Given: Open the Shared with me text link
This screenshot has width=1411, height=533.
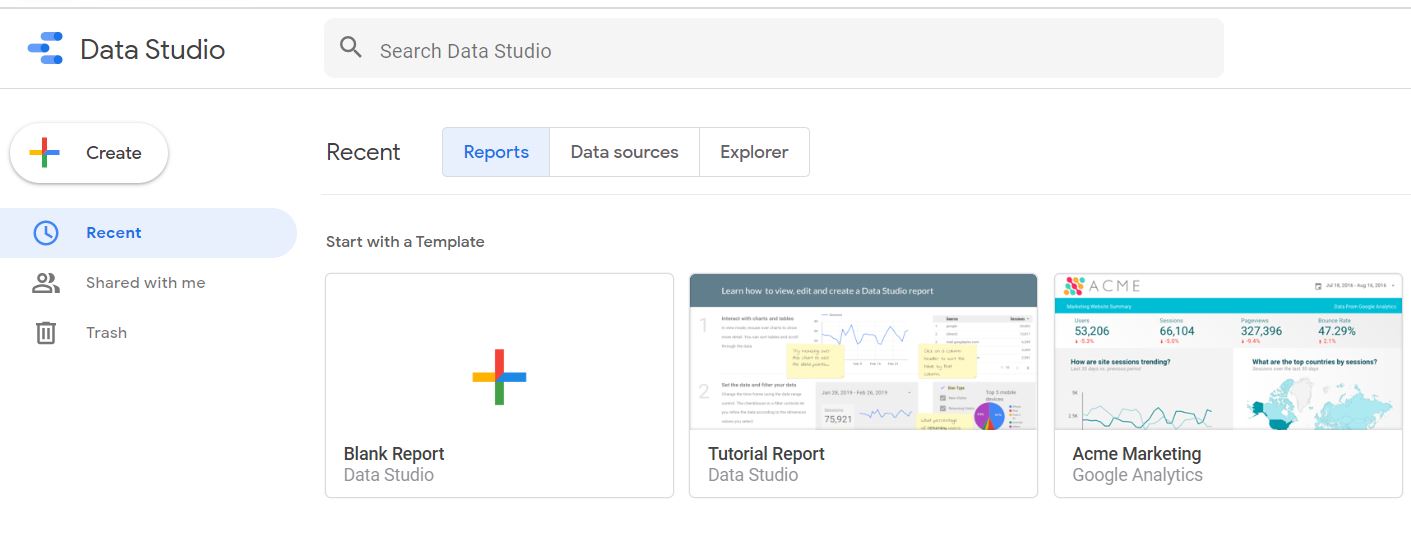Looking at the screenshot, I should click(146, 283).
